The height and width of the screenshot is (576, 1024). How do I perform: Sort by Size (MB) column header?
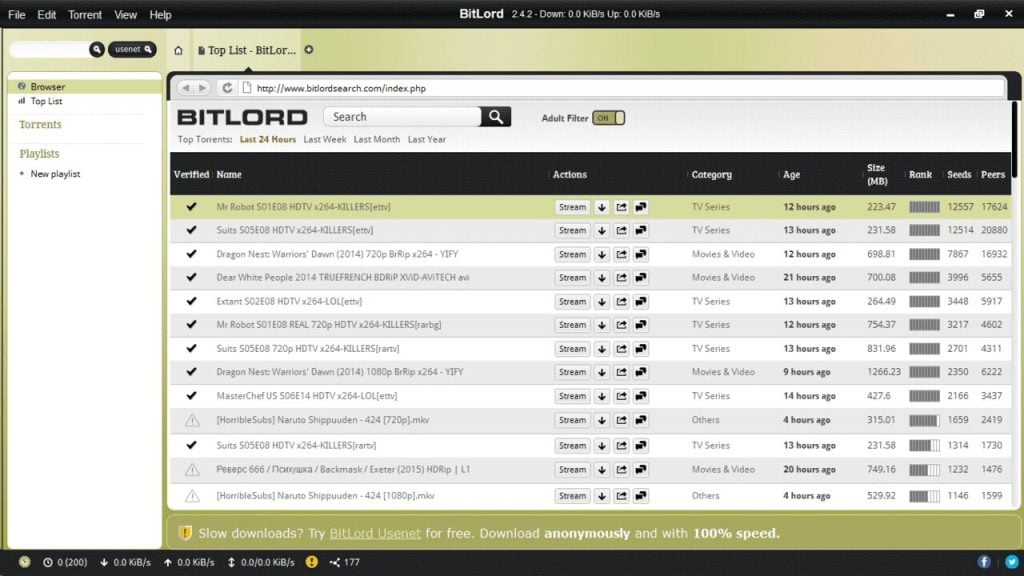tap(877, 174)
